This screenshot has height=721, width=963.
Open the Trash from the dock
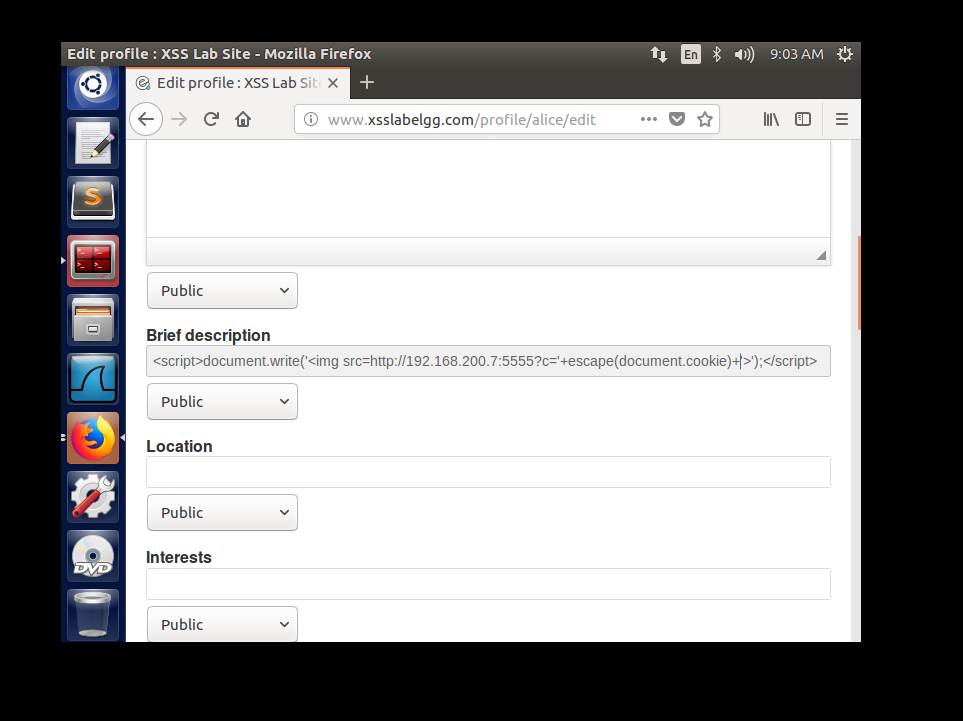pyautogui.click(x=93, y=615)
